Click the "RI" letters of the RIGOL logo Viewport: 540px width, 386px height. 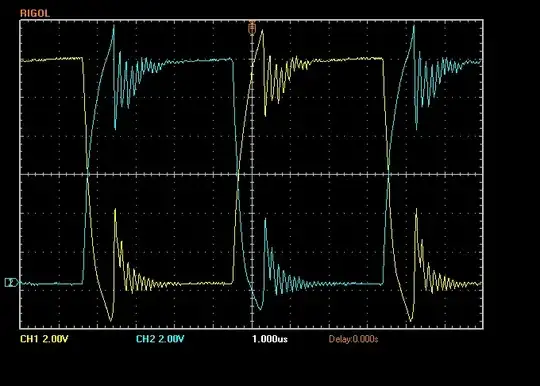point(24,13)
